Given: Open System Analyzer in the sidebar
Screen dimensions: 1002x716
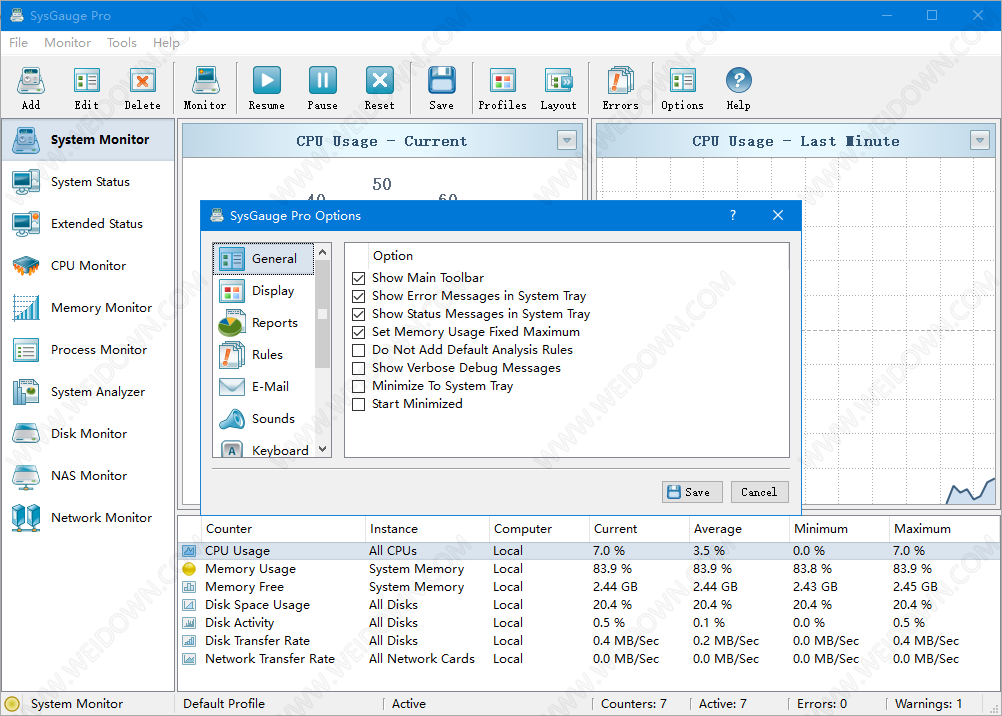Looking at the screenshot, I should coord(88,392).
